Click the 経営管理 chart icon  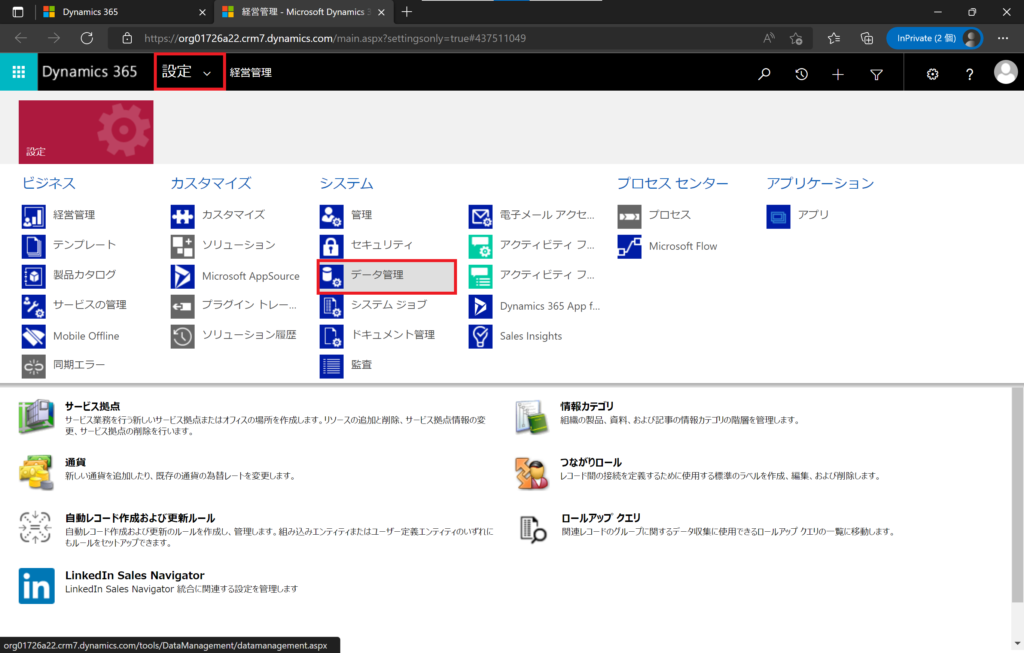(33, 216)
